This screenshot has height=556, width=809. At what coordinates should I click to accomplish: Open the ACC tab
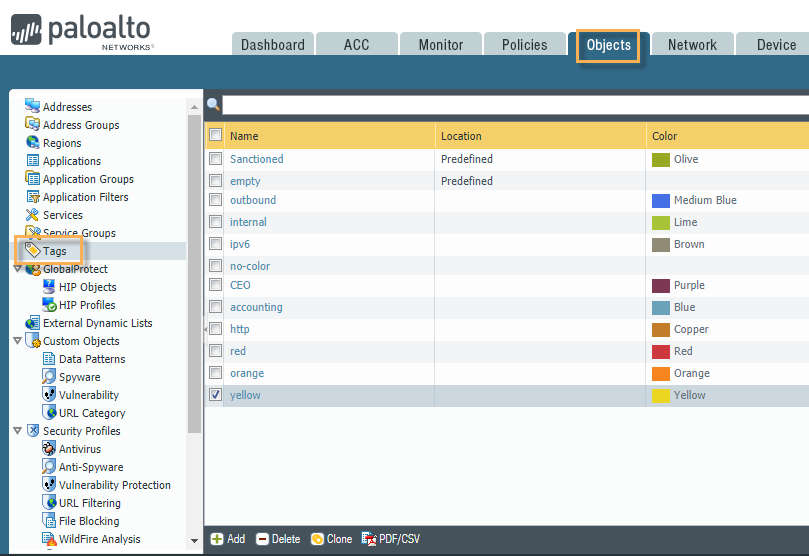[357, 44]
